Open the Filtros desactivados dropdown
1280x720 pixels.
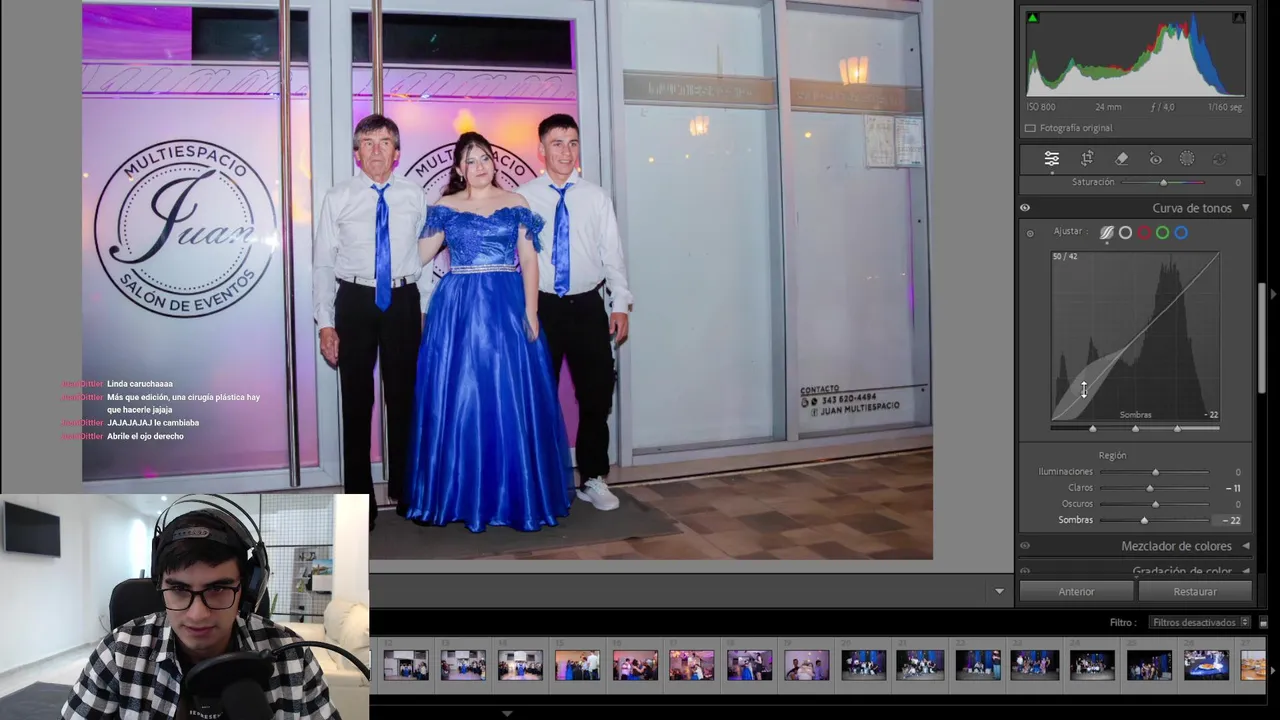[1200, 623]
